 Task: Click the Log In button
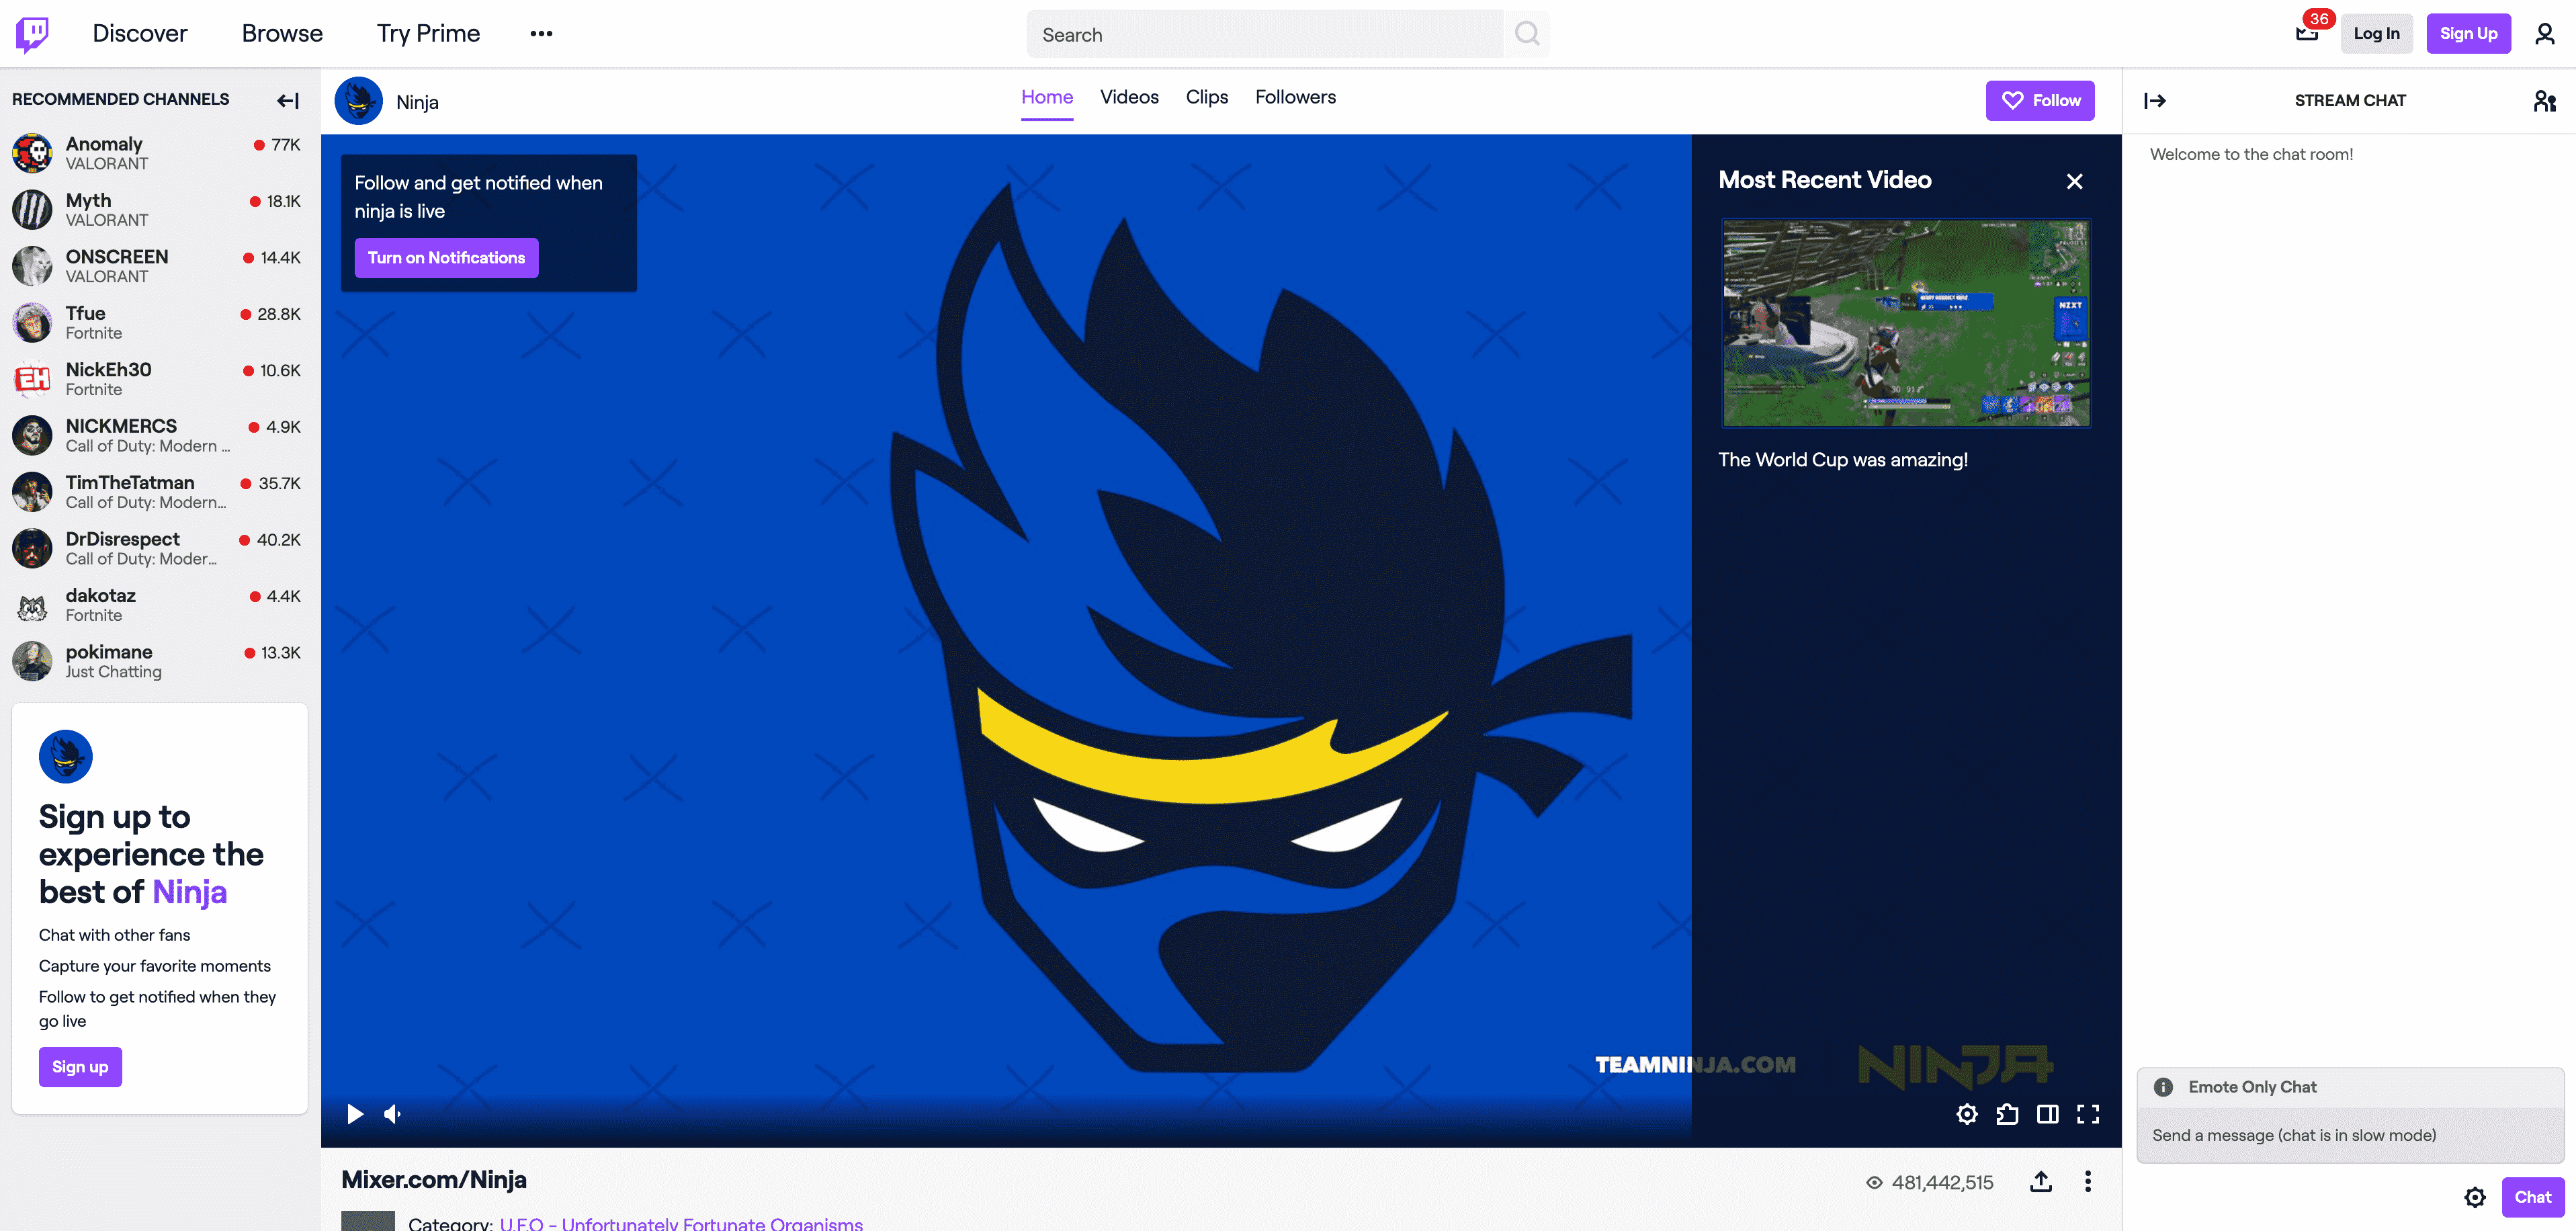pos(2376,34)
